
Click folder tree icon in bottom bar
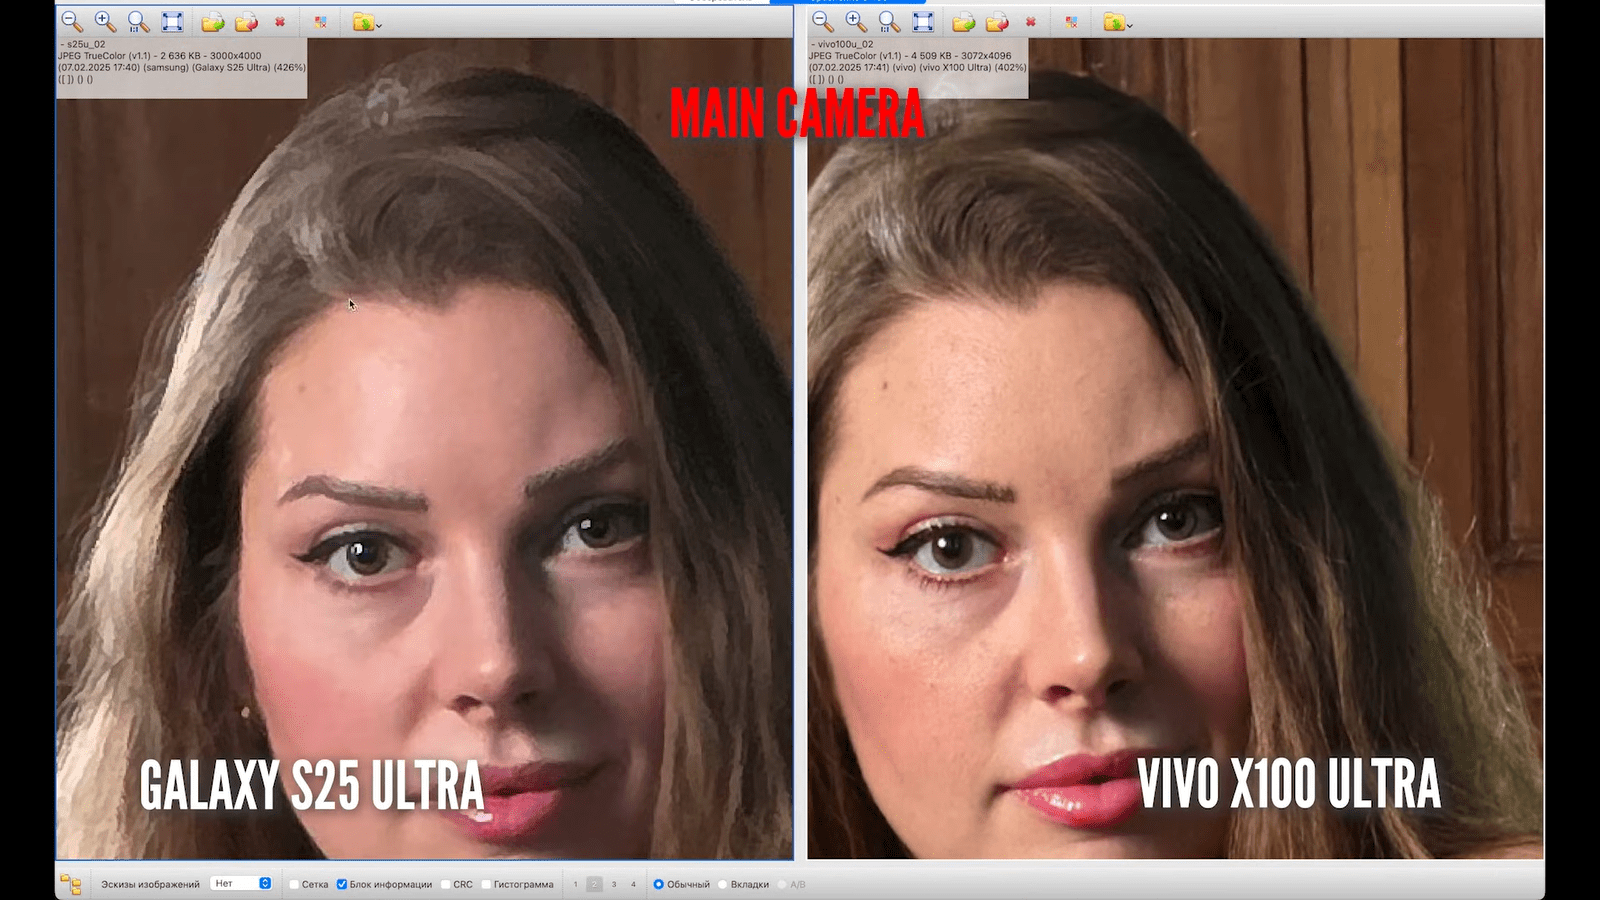[x=71, y=884]
